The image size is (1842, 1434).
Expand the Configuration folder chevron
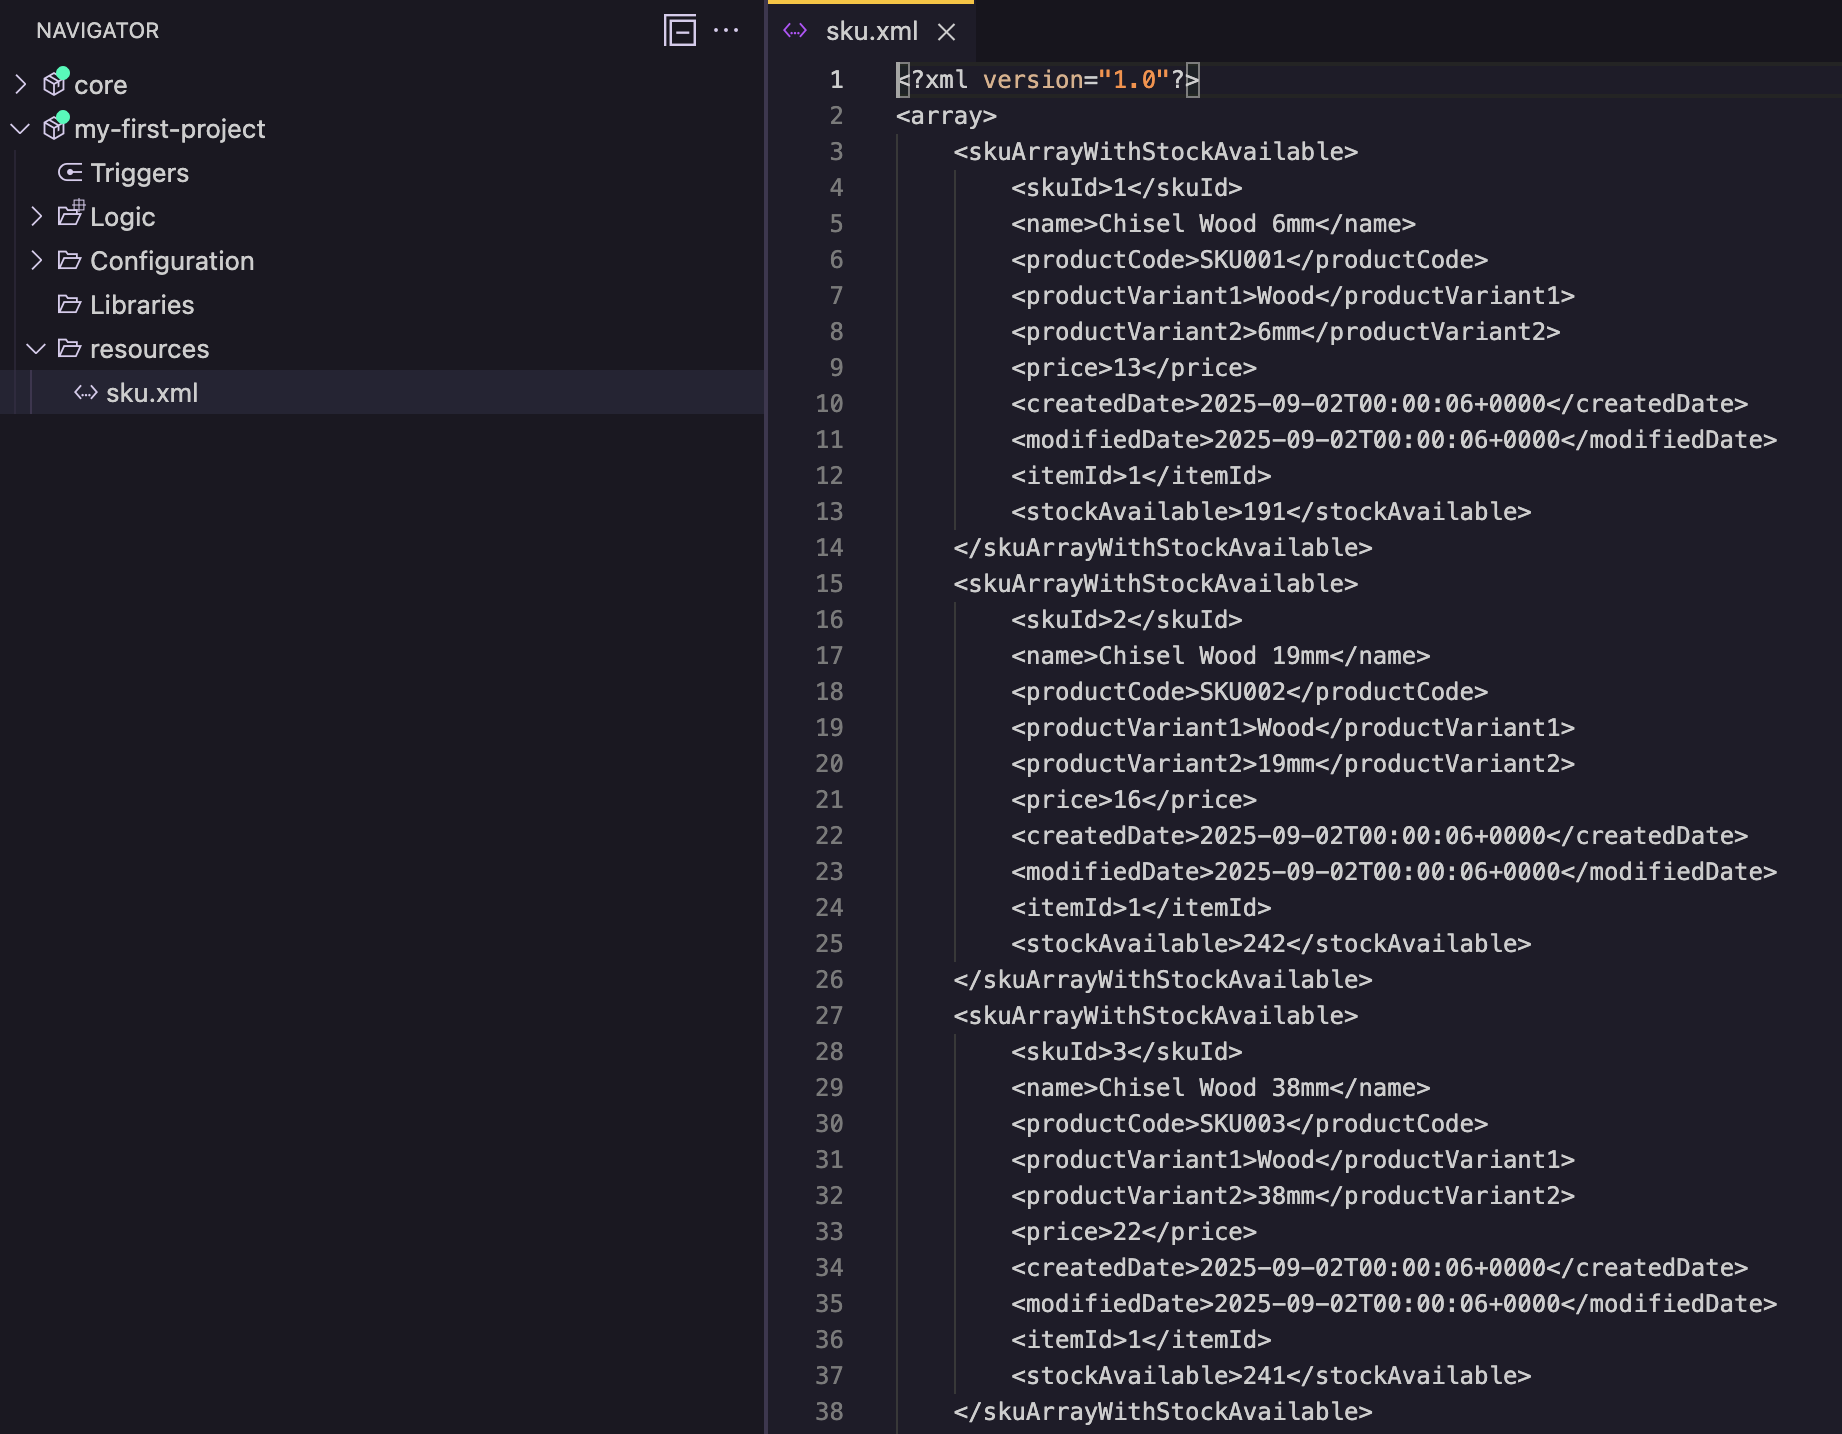point(36,260)
